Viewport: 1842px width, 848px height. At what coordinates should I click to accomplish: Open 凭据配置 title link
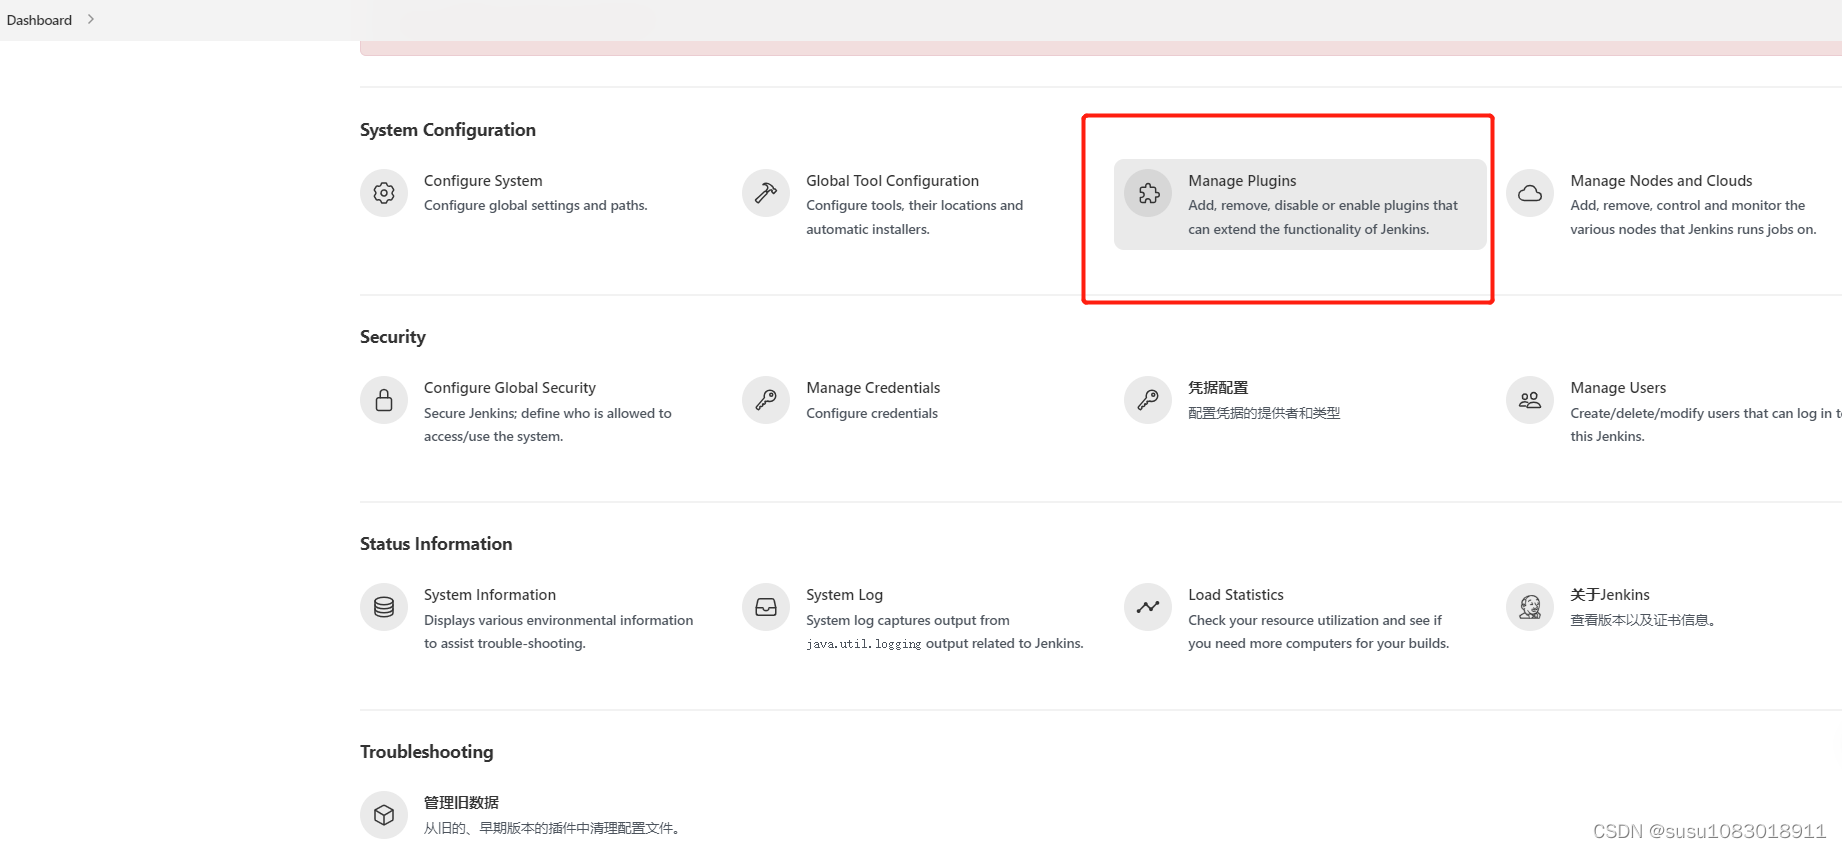pyautogui.click(x=1218, y=388)
